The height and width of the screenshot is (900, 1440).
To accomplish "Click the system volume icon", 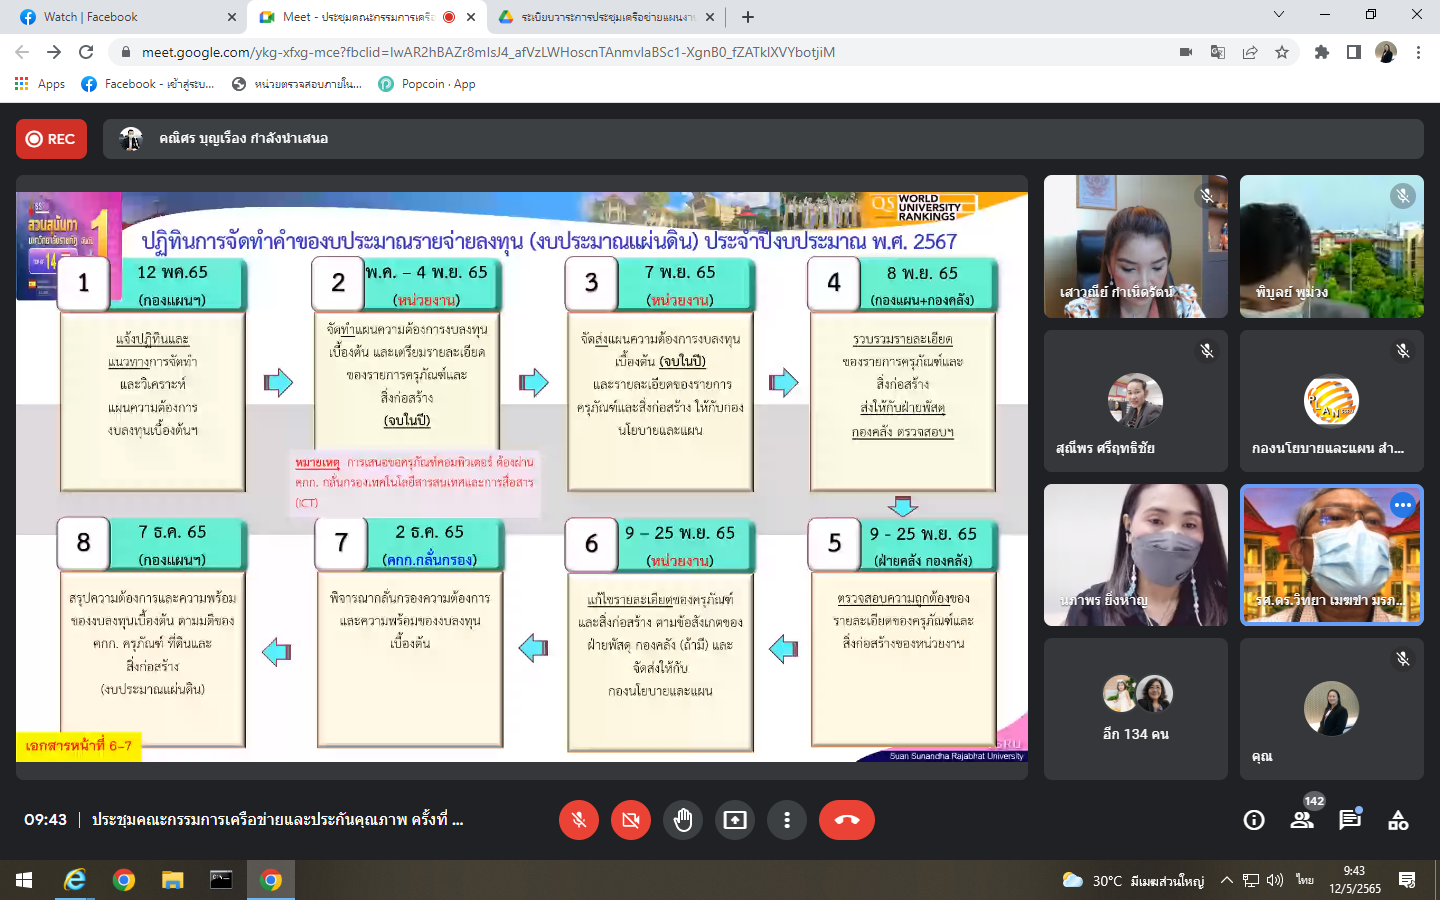I will click(1275, 881).
